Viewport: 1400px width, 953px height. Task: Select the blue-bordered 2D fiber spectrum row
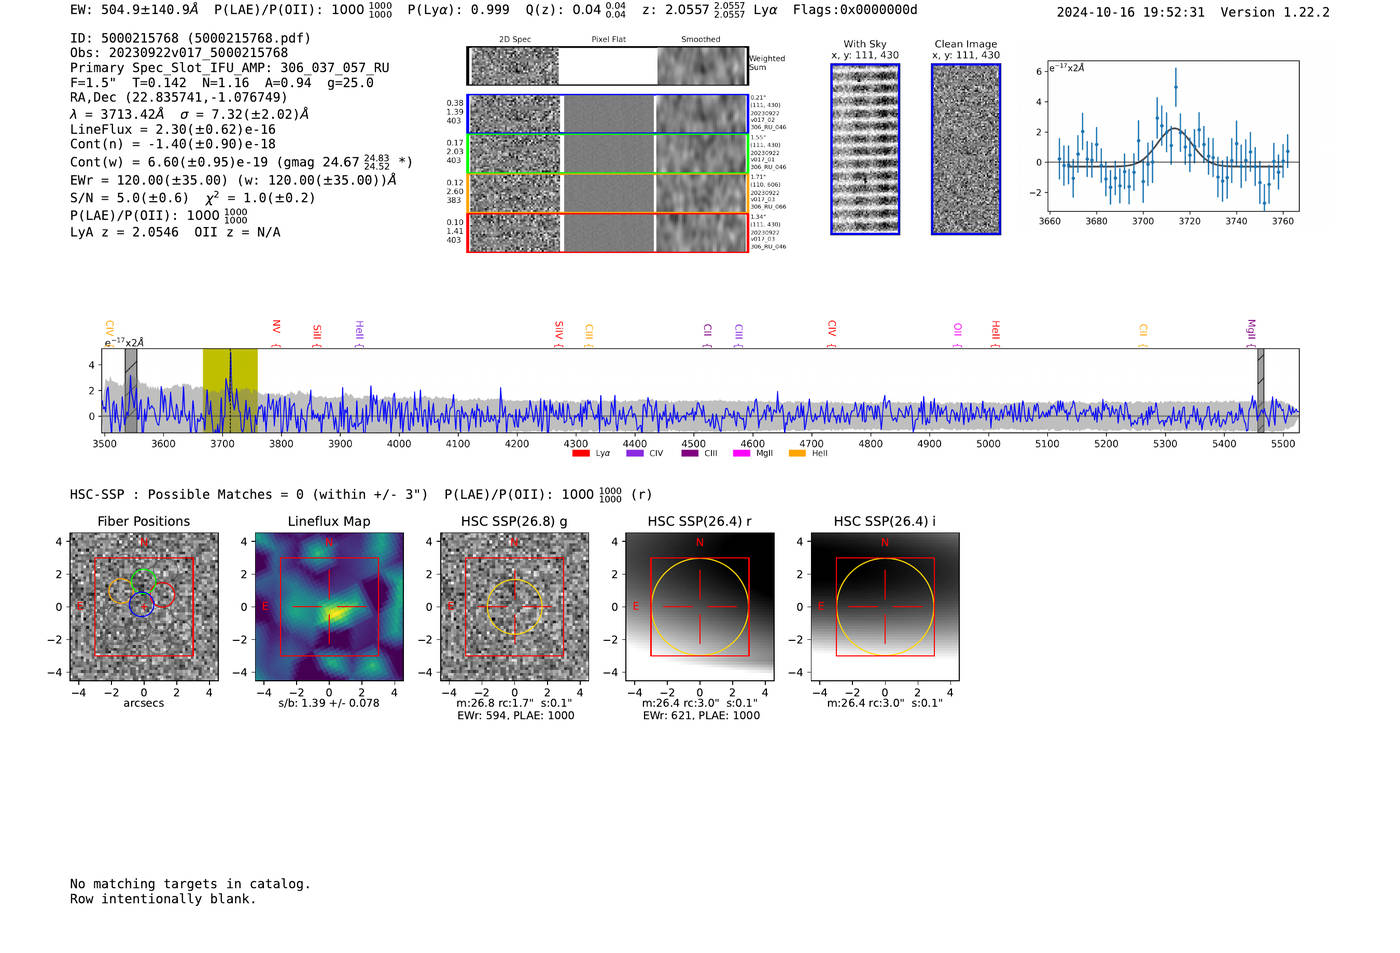pos(607,114)
